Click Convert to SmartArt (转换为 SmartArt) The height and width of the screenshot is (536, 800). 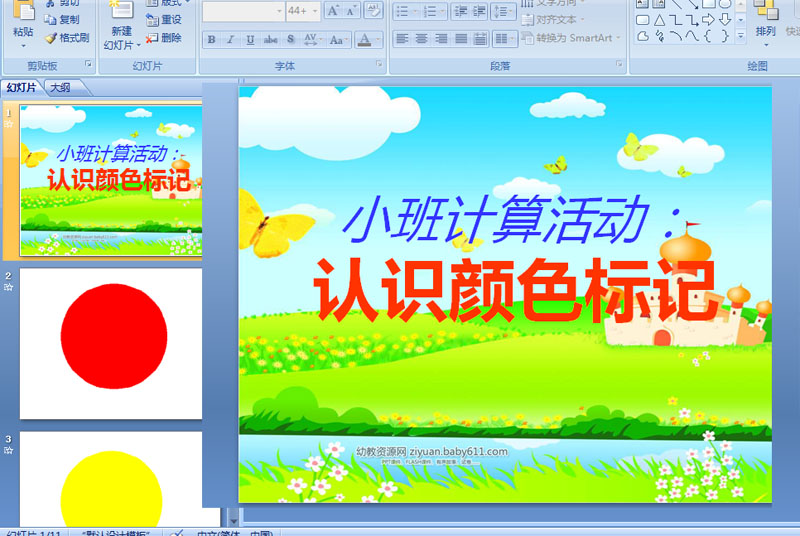point(571,38)
